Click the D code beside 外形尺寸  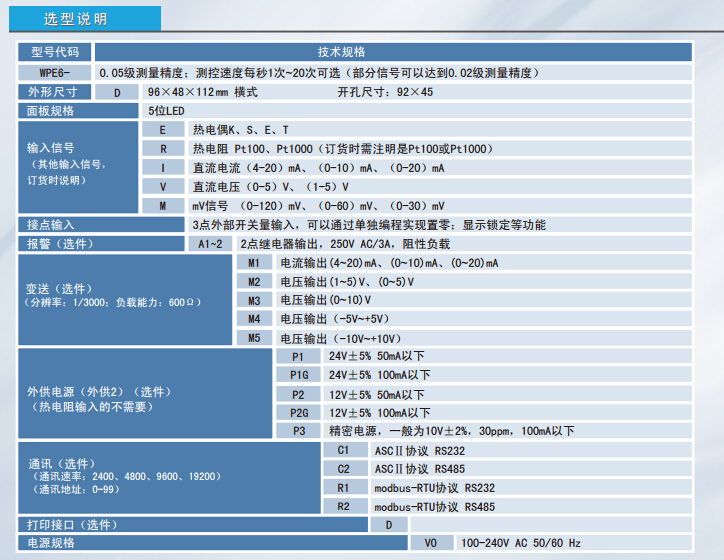pos(117,92)
